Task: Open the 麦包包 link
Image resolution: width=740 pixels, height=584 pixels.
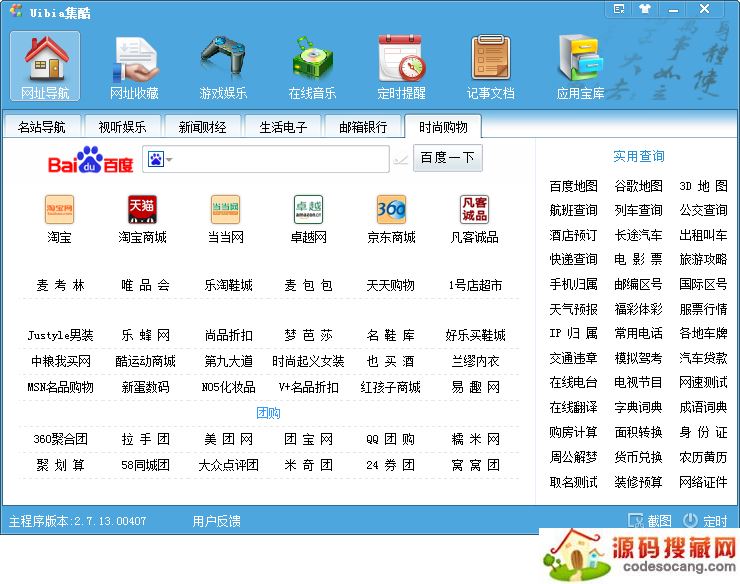Action: coord(308,285)
